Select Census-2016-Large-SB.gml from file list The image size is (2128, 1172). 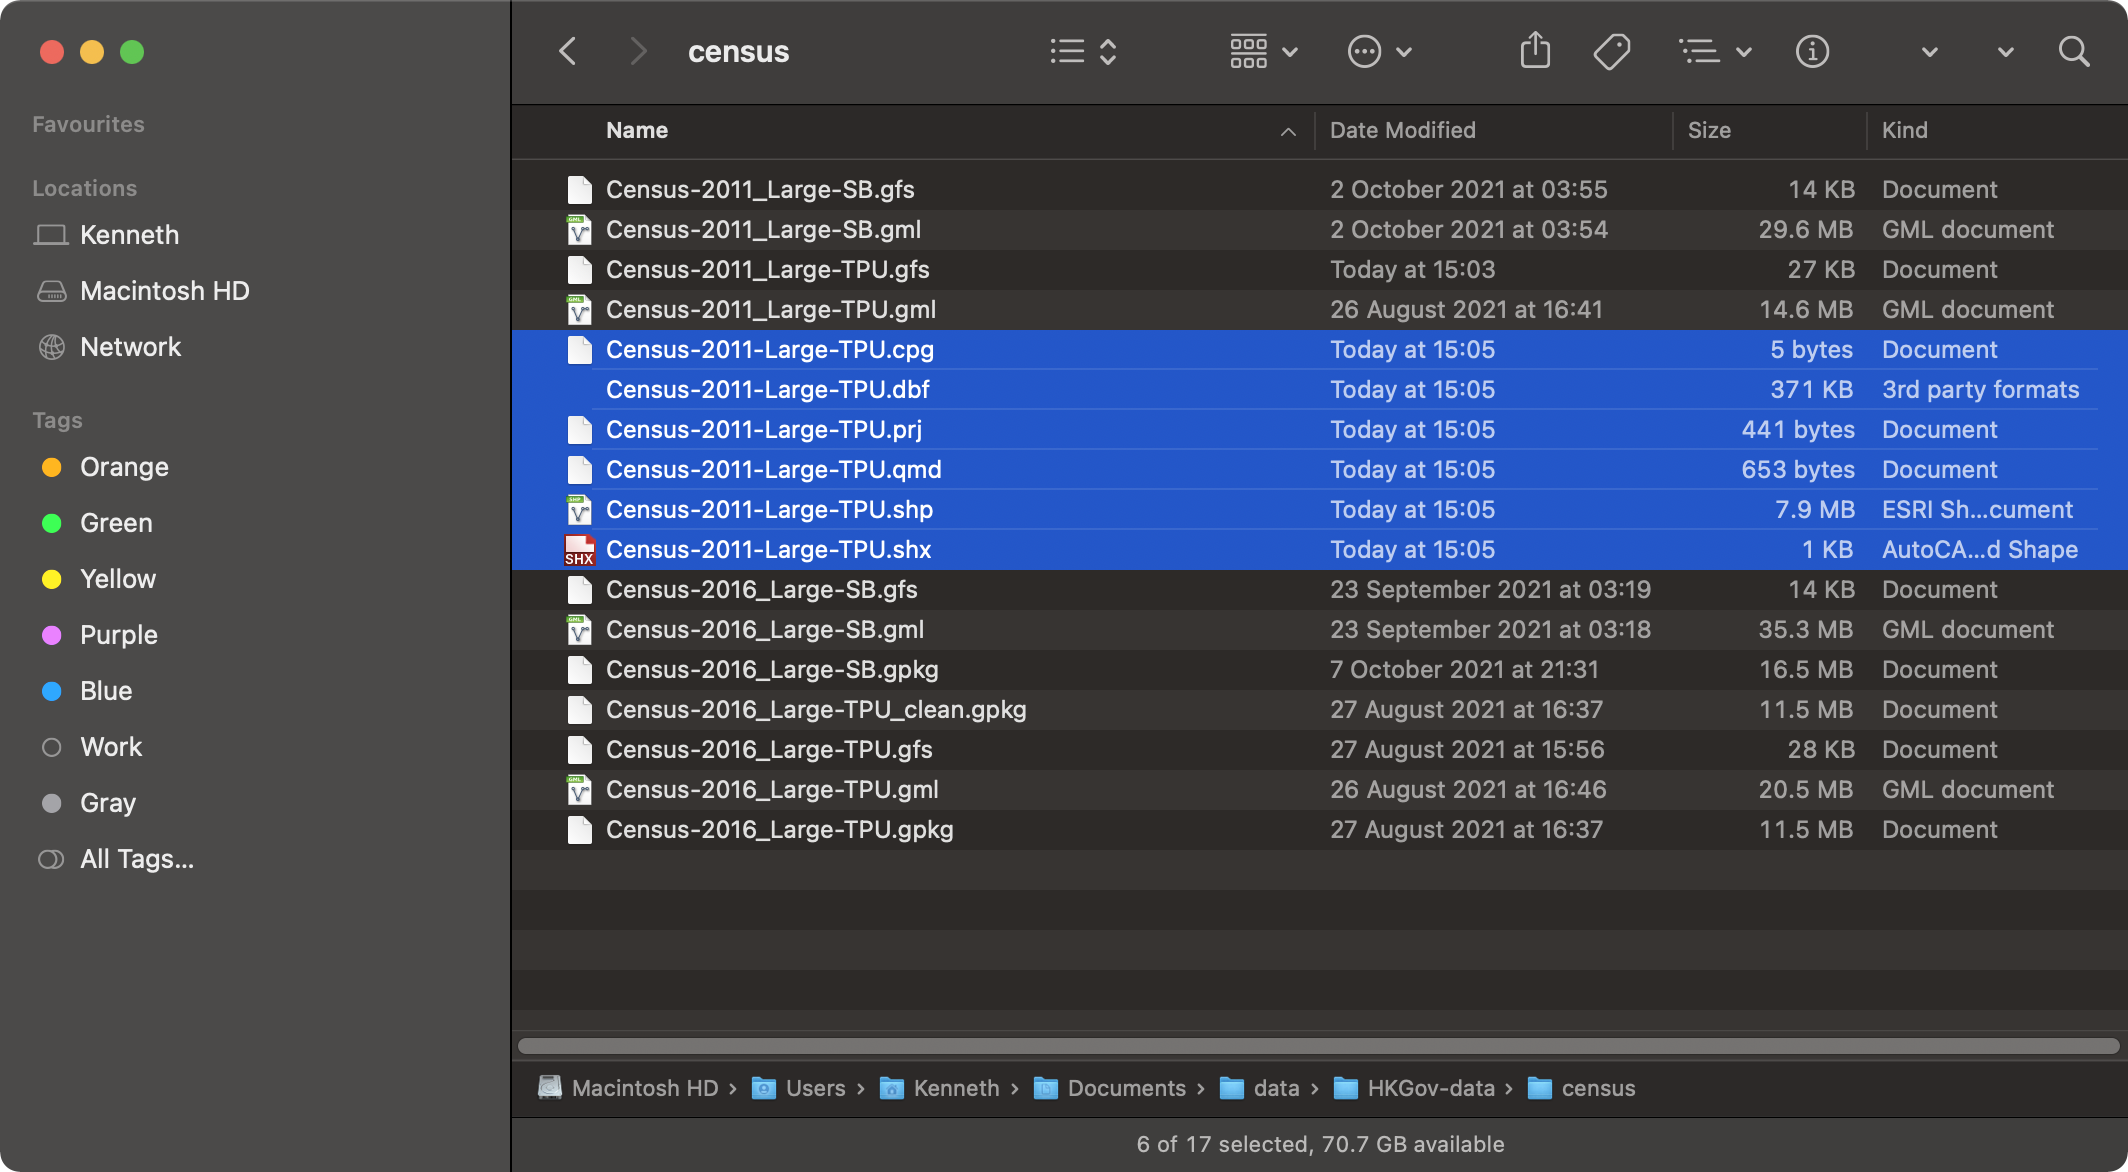click(765, 629)
